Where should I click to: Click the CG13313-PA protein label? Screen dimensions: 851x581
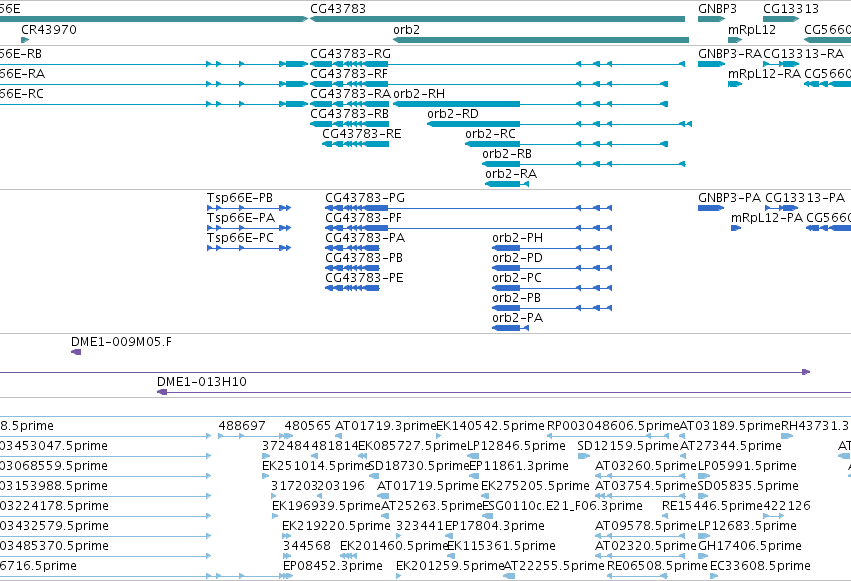(805, 198)
